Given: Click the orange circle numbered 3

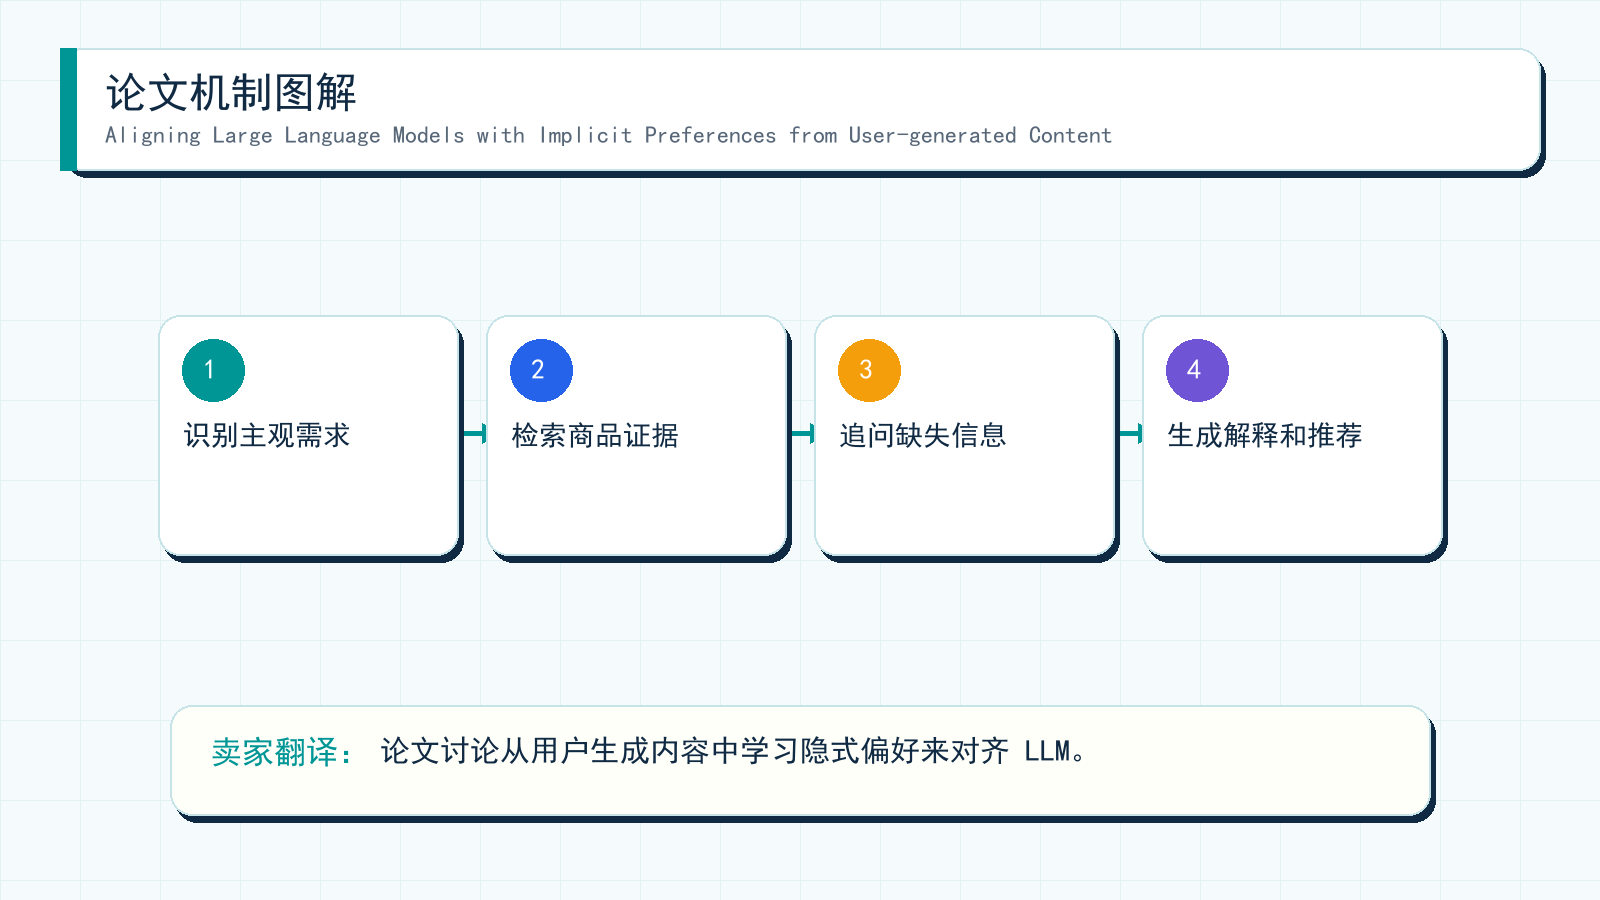Looking at the screenshot, I should pos(869,370).
